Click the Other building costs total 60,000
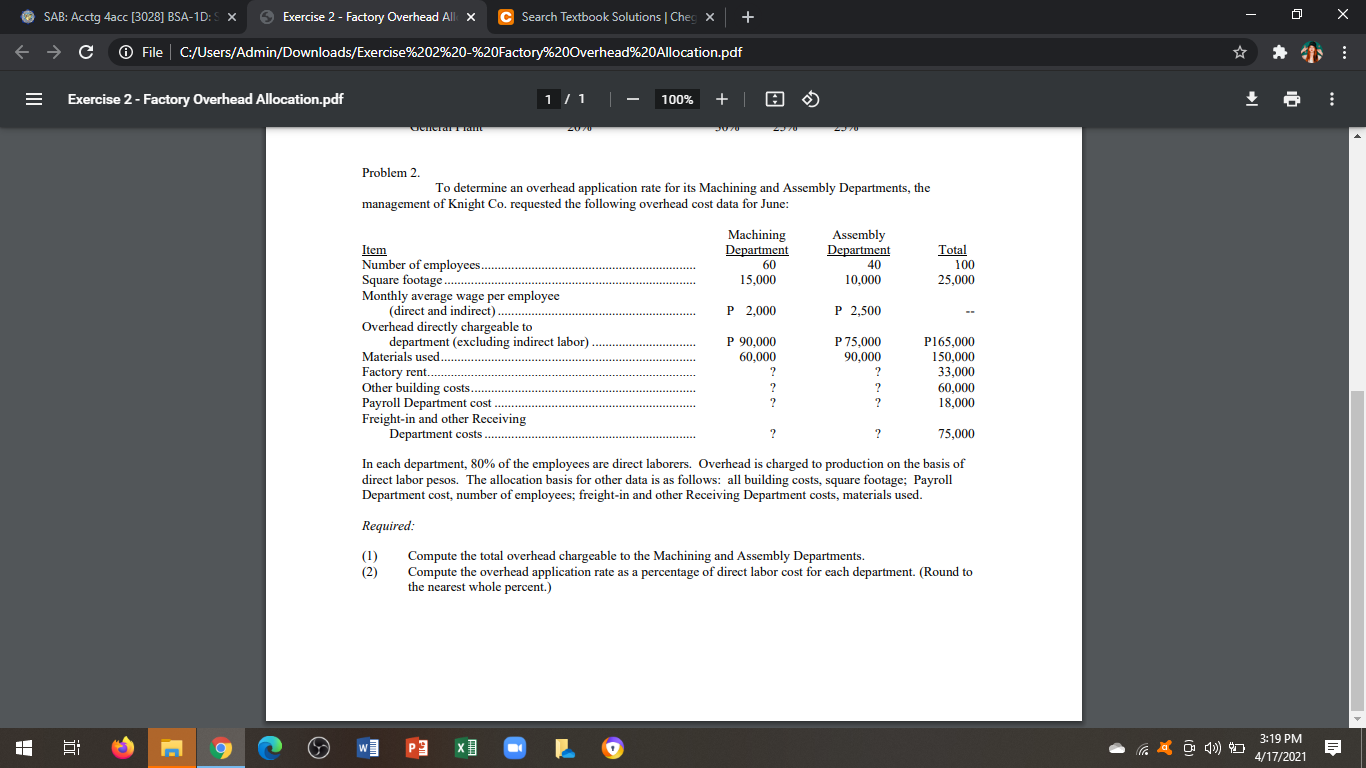 pyautogui.click(x=956, y=388)
